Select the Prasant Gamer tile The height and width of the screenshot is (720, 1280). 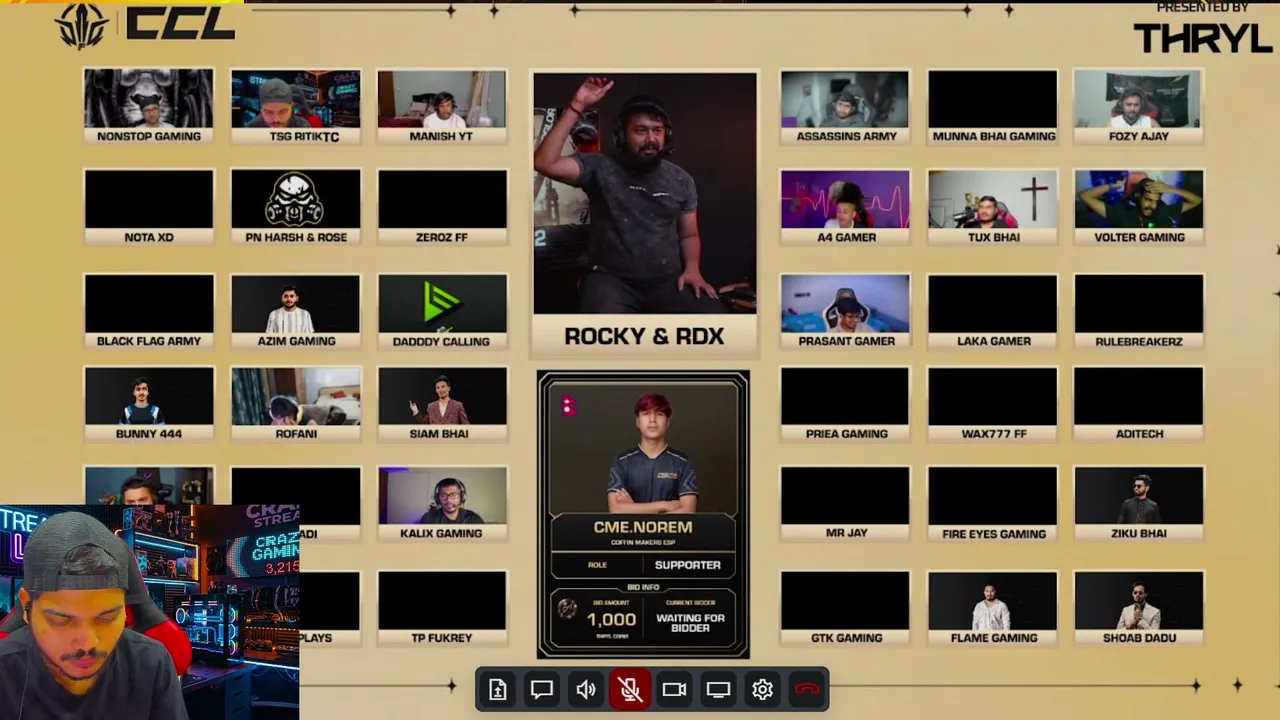coord(846,312)
